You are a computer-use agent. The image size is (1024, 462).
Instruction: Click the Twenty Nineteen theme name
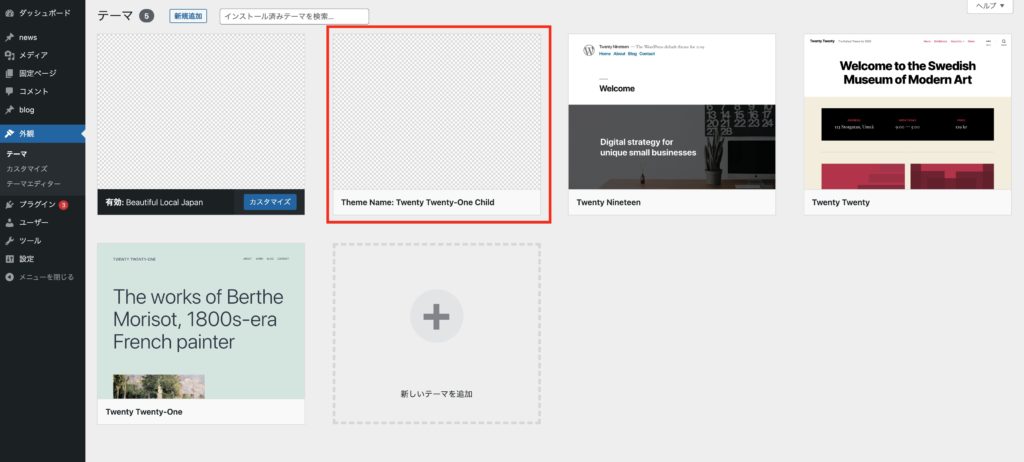coord(608,203)
